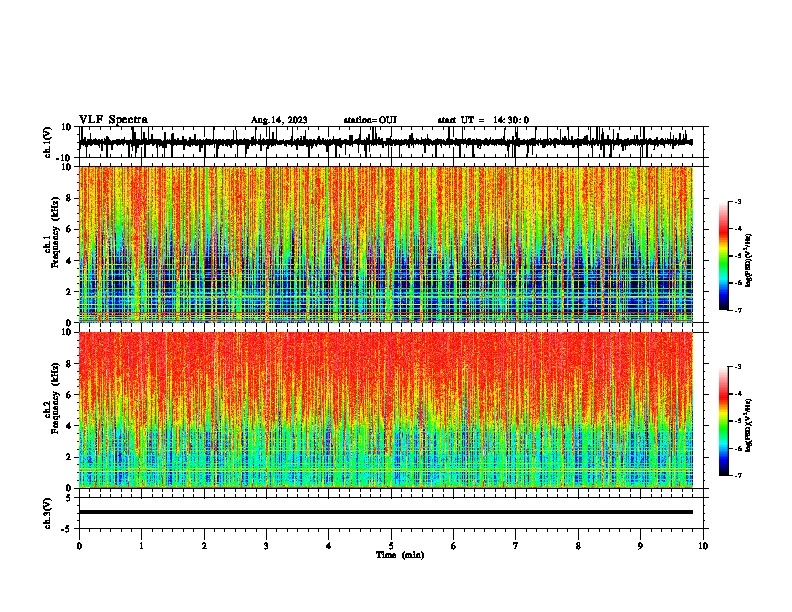Click the "VLF Spectra" plot title
Viewport: 792px width, 612px height.
tap(114, 120)
